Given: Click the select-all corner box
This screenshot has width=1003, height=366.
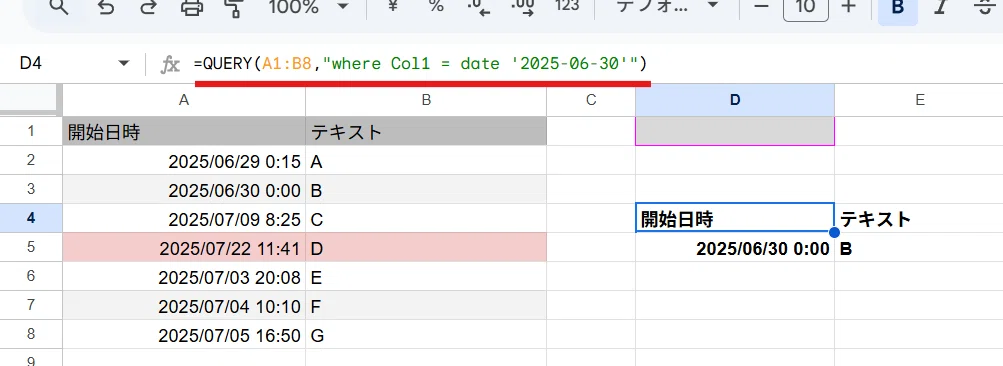Looking at the screenshot, I should 31,100.
